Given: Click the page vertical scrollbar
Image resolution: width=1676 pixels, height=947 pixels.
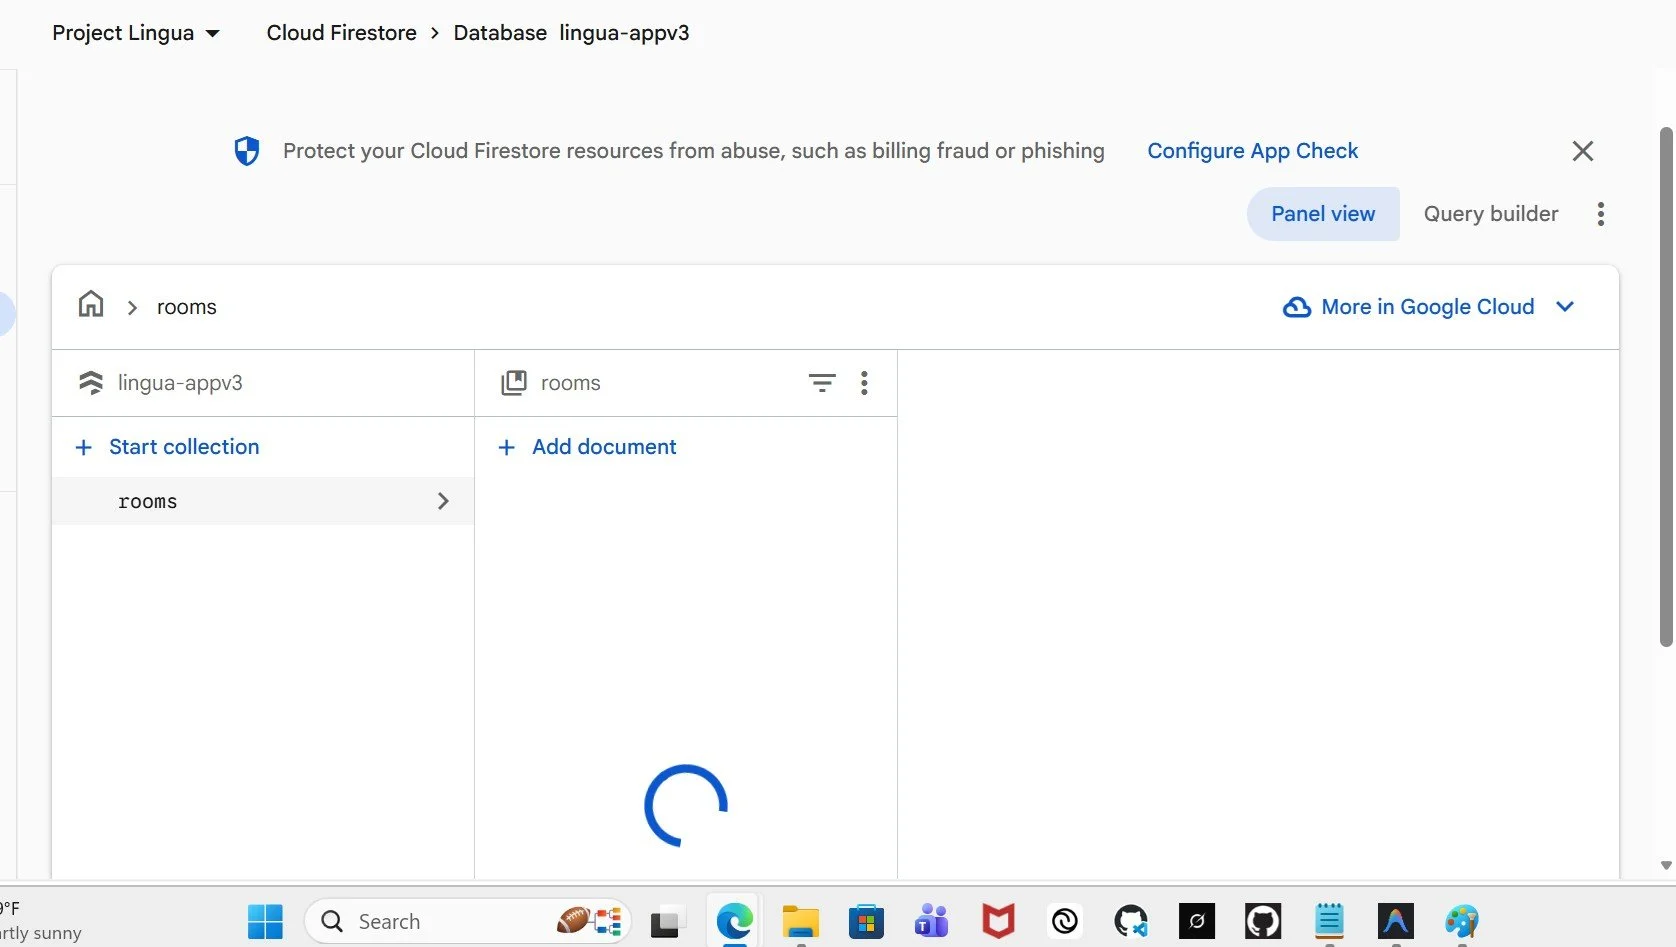Looking at the screenshot, I should click(1666, 387).
